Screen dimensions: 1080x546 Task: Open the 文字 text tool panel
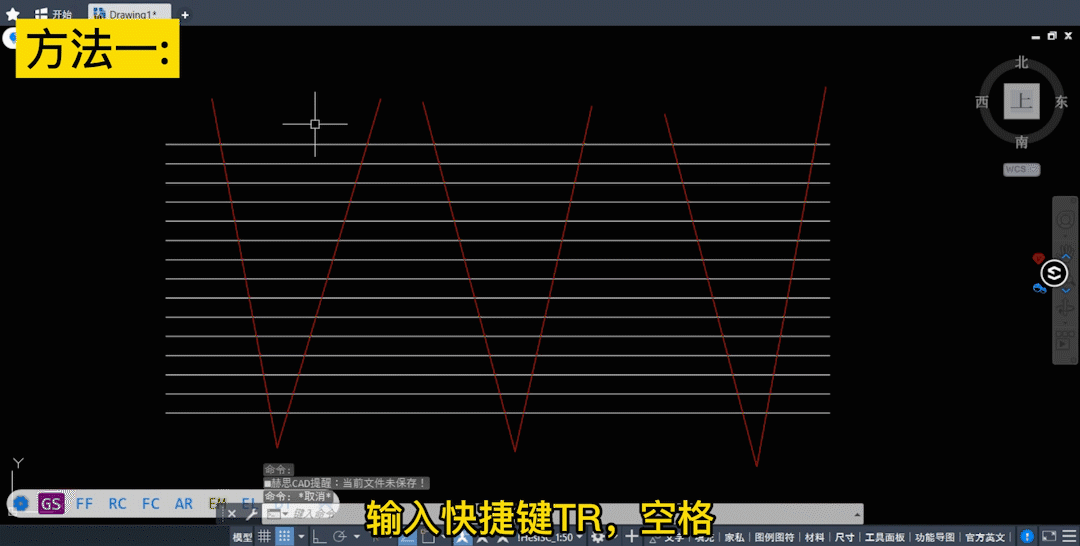click(x=674, y=537)
